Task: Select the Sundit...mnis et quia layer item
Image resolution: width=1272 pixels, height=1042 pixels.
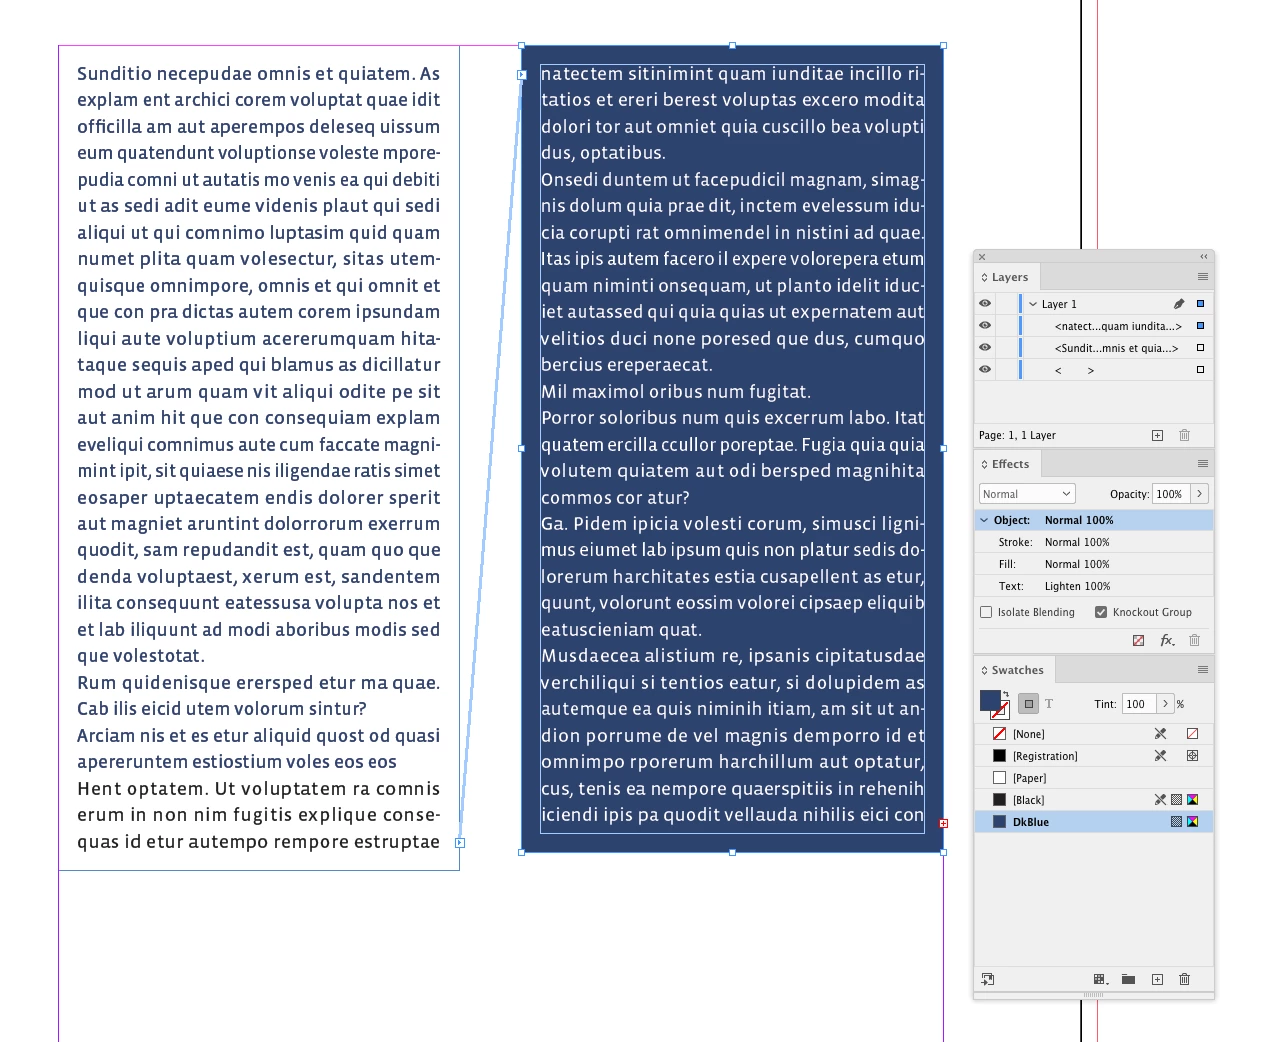Action: coord(1116,348)
